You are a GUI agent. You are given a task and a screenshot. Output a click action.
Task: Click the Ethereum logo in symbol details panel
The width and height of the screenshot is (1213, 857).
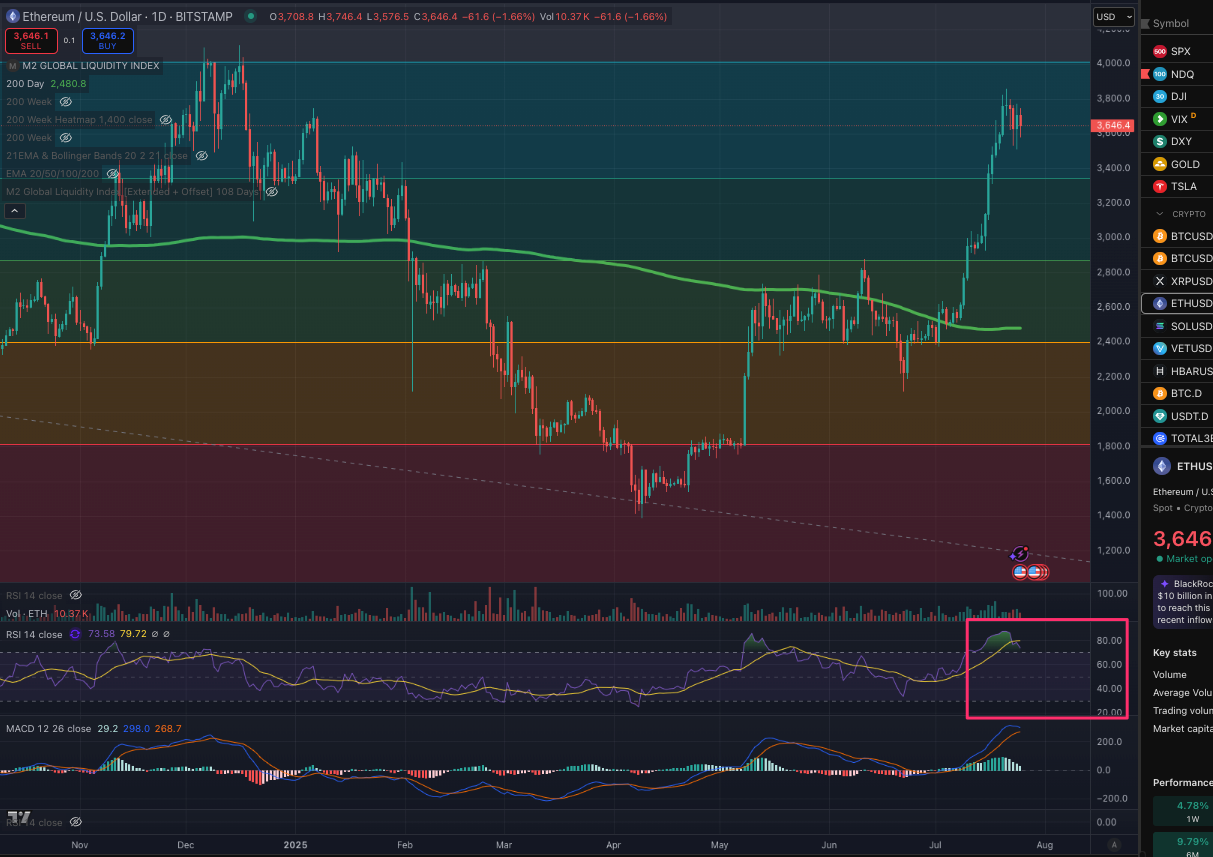1162,466
